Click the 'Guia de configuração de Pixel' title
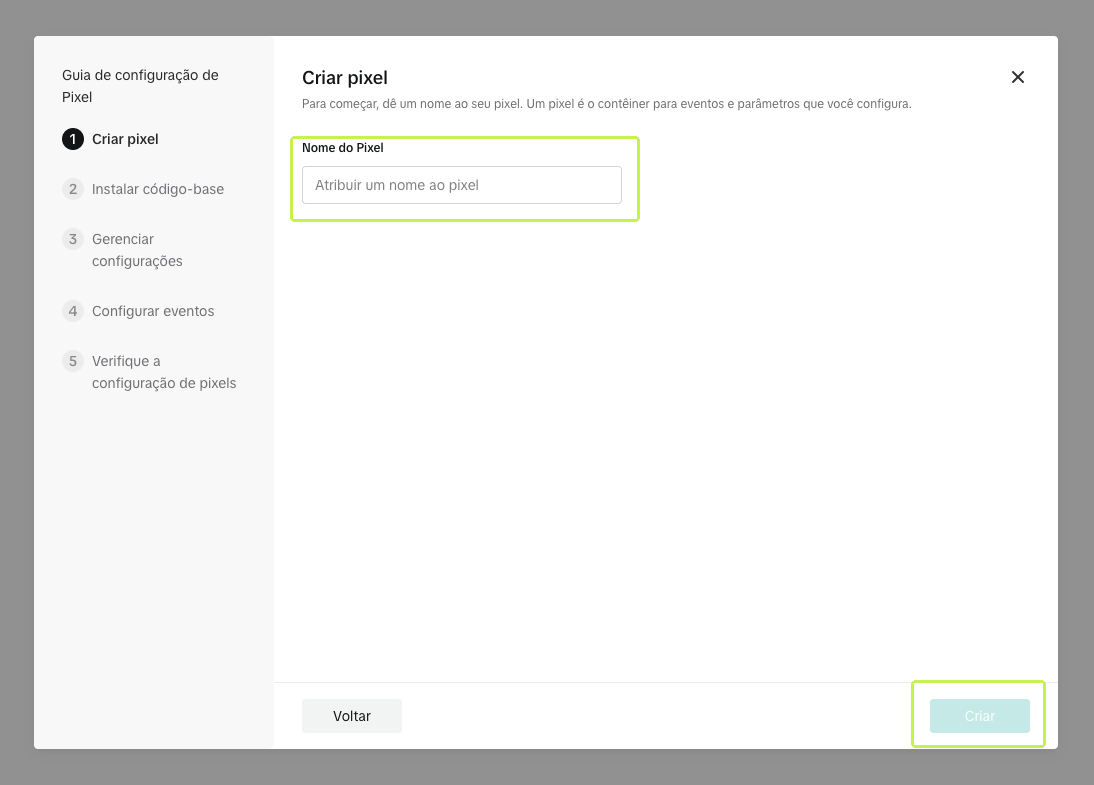 [x=140, y=86]
